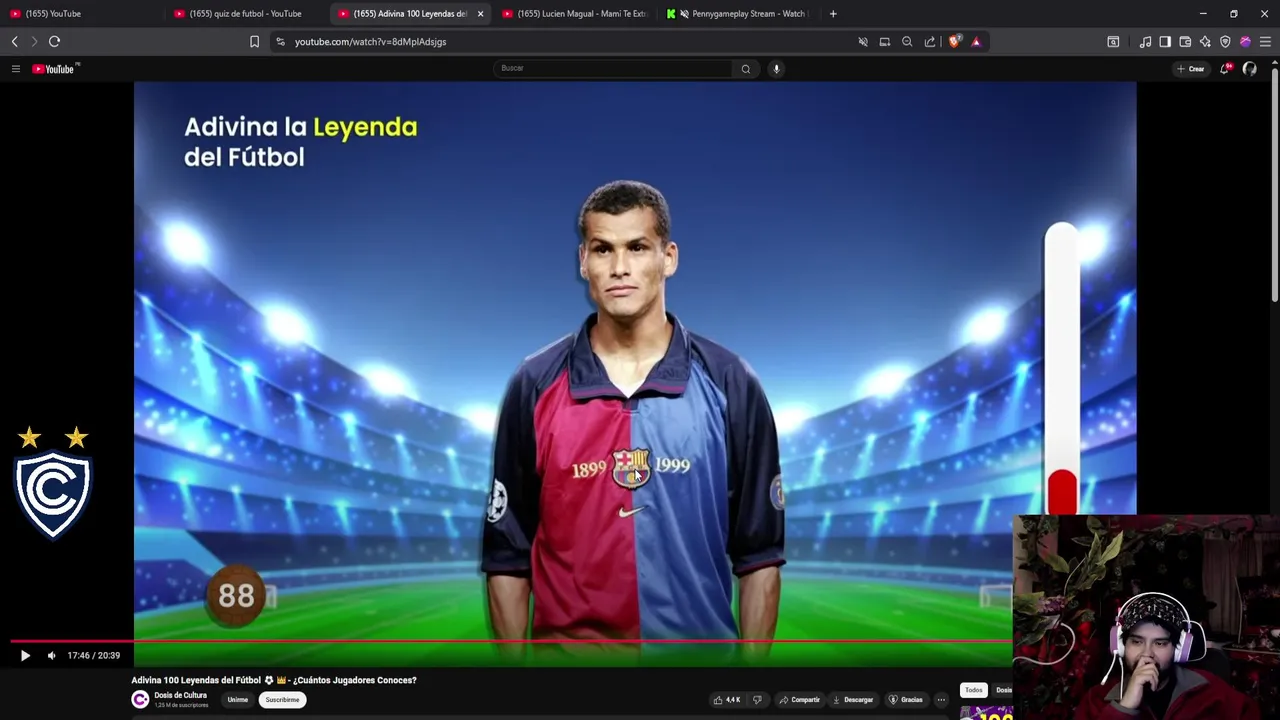Switch to 'Pennygameplay Stream' tab
This screenshot has height=720, width=1280.
click(x=740, y=14)
